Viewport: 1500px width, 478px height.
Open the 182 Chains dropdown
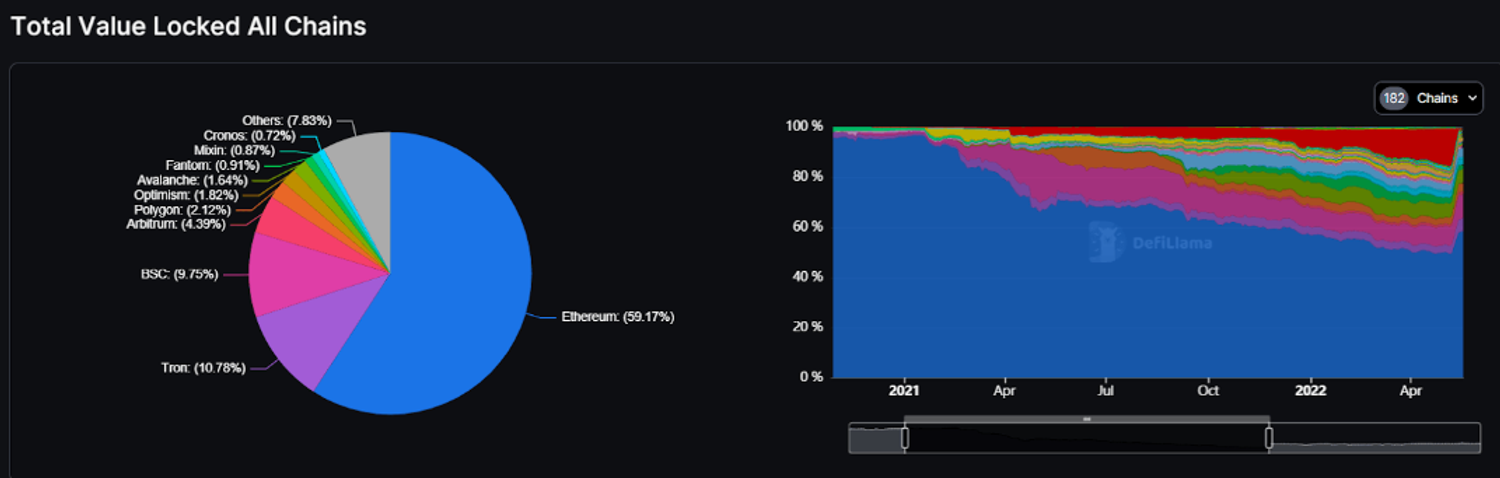point(1428,98)
